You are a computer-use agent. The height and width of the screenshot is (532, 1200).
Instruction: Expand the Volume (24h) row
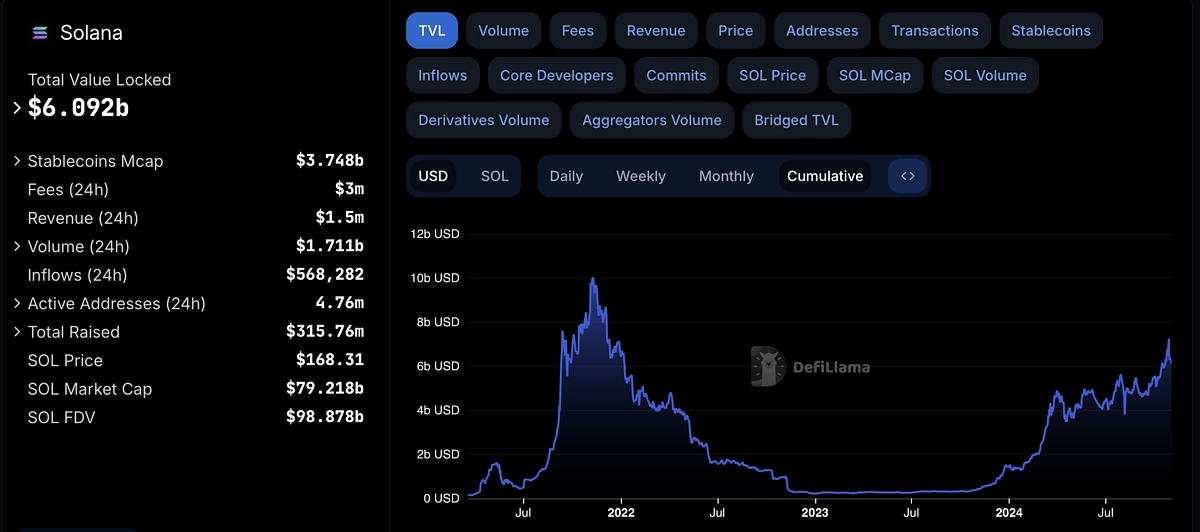click(x=17, y=246)
